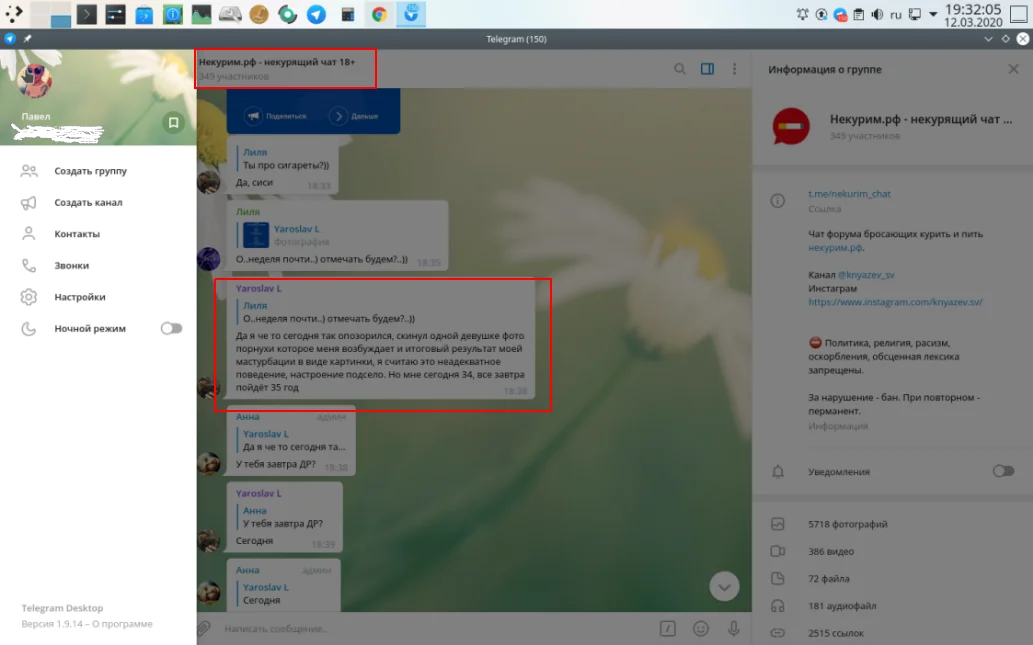Open system settings sliders icon in taskbar
Screen dimensions: 1033x645
115,14
